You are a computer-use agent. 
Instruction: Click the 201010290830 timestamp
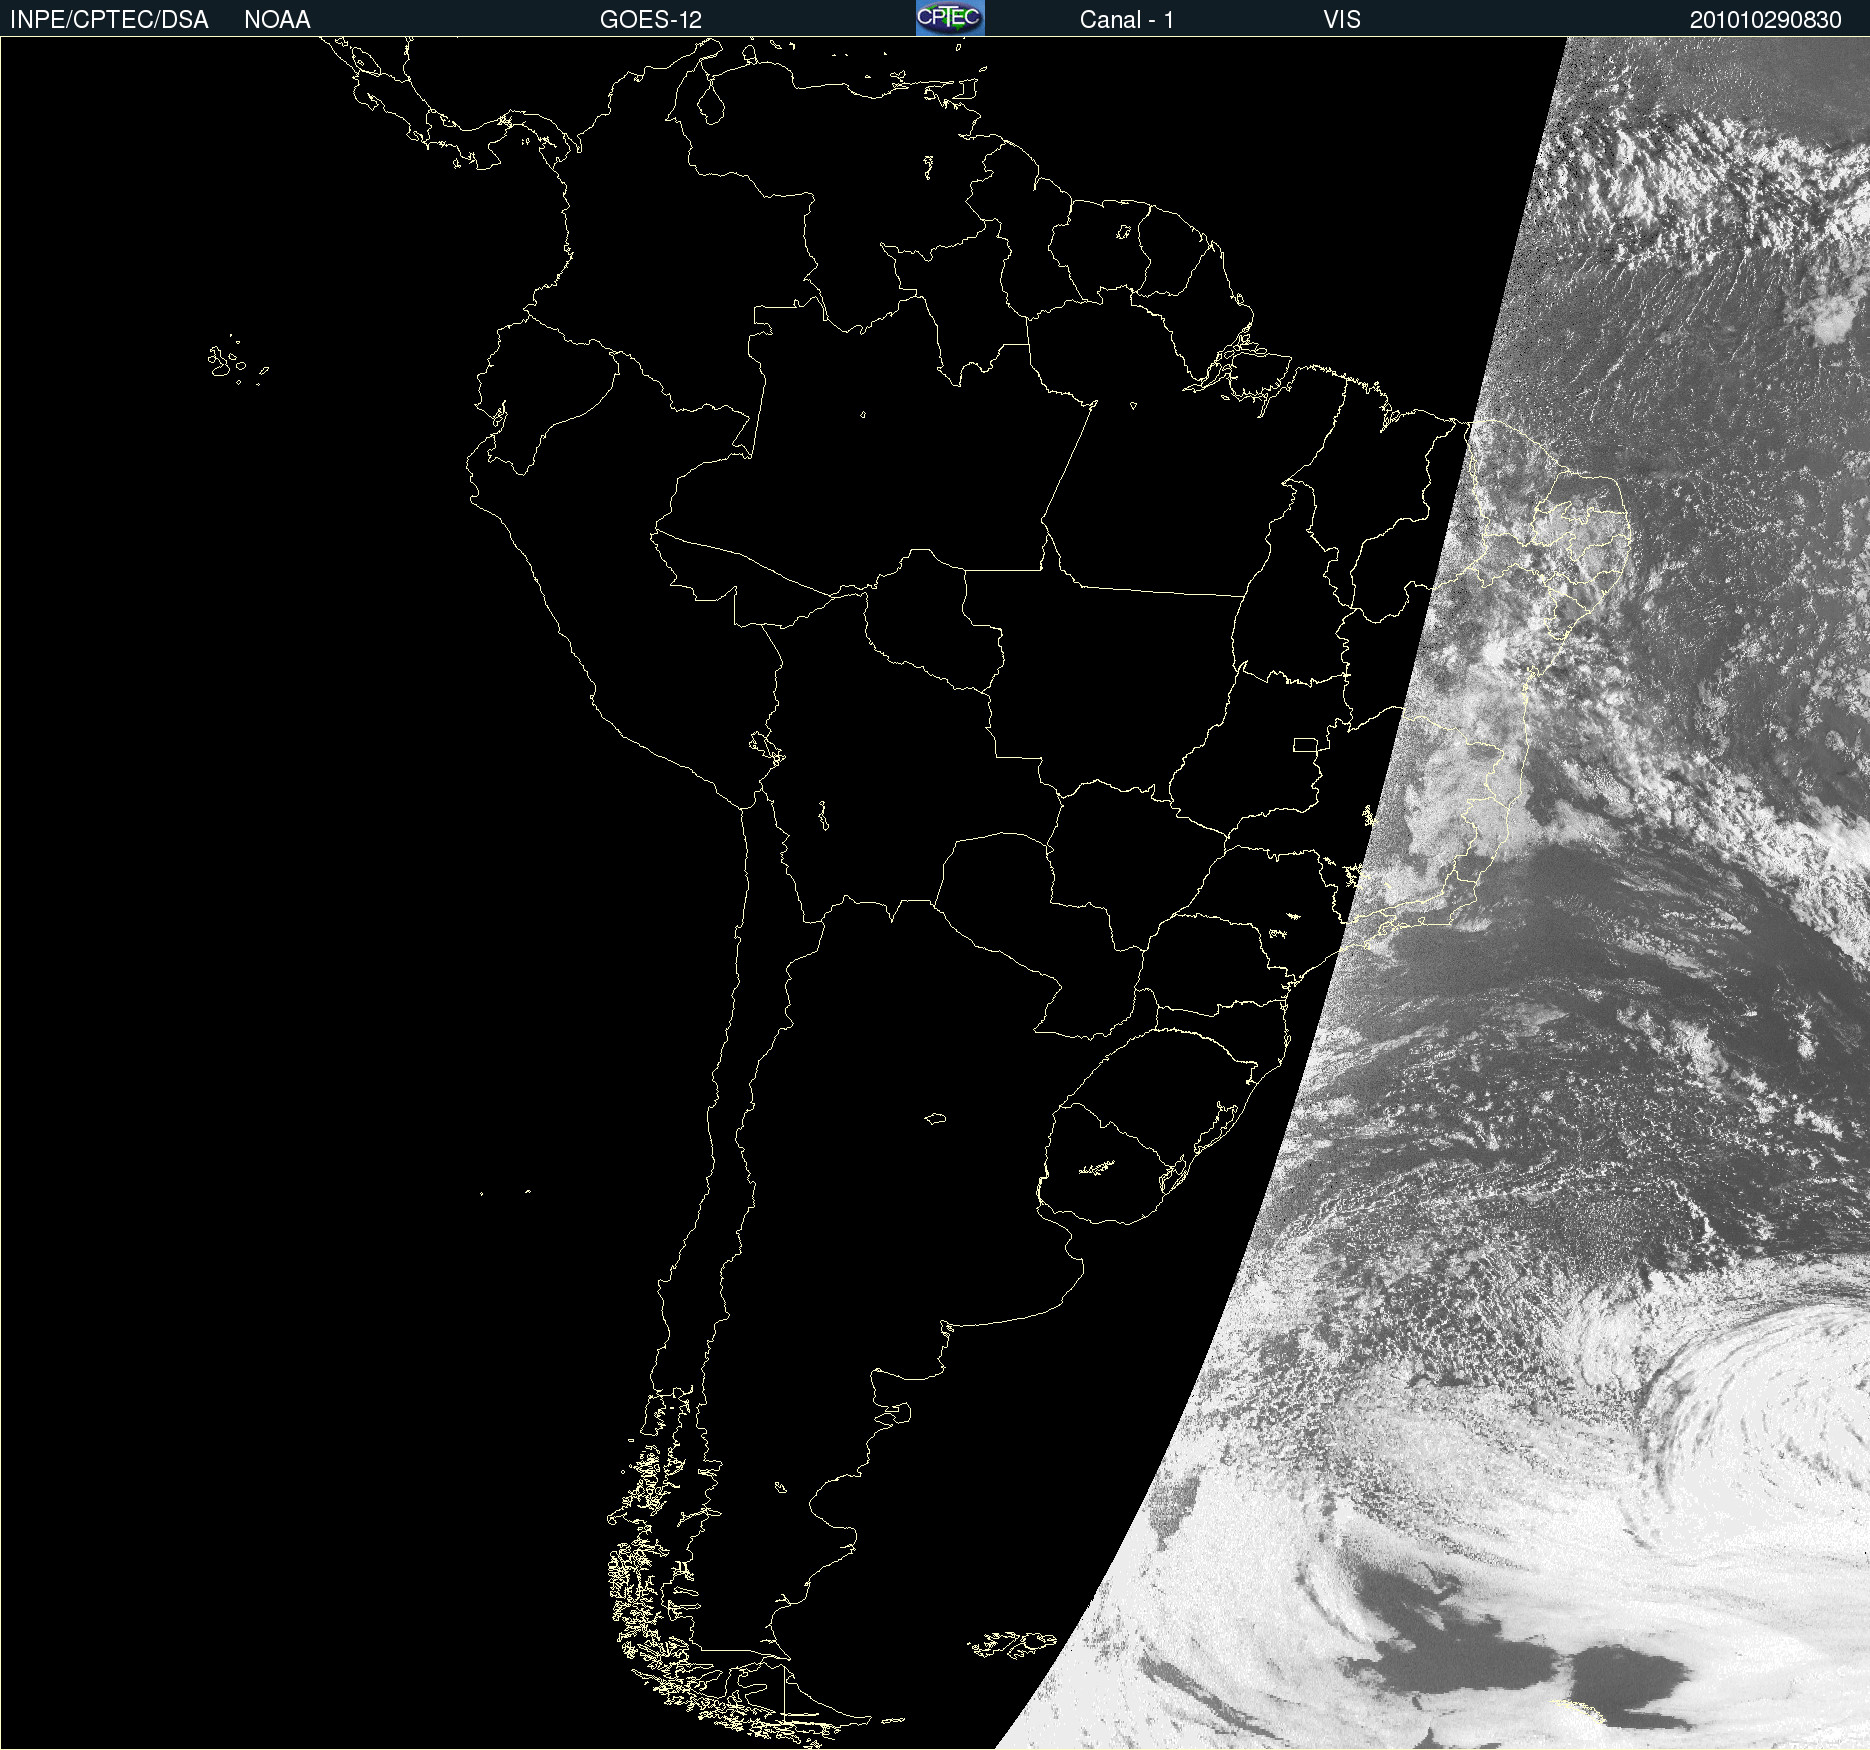click(1766, 20)
